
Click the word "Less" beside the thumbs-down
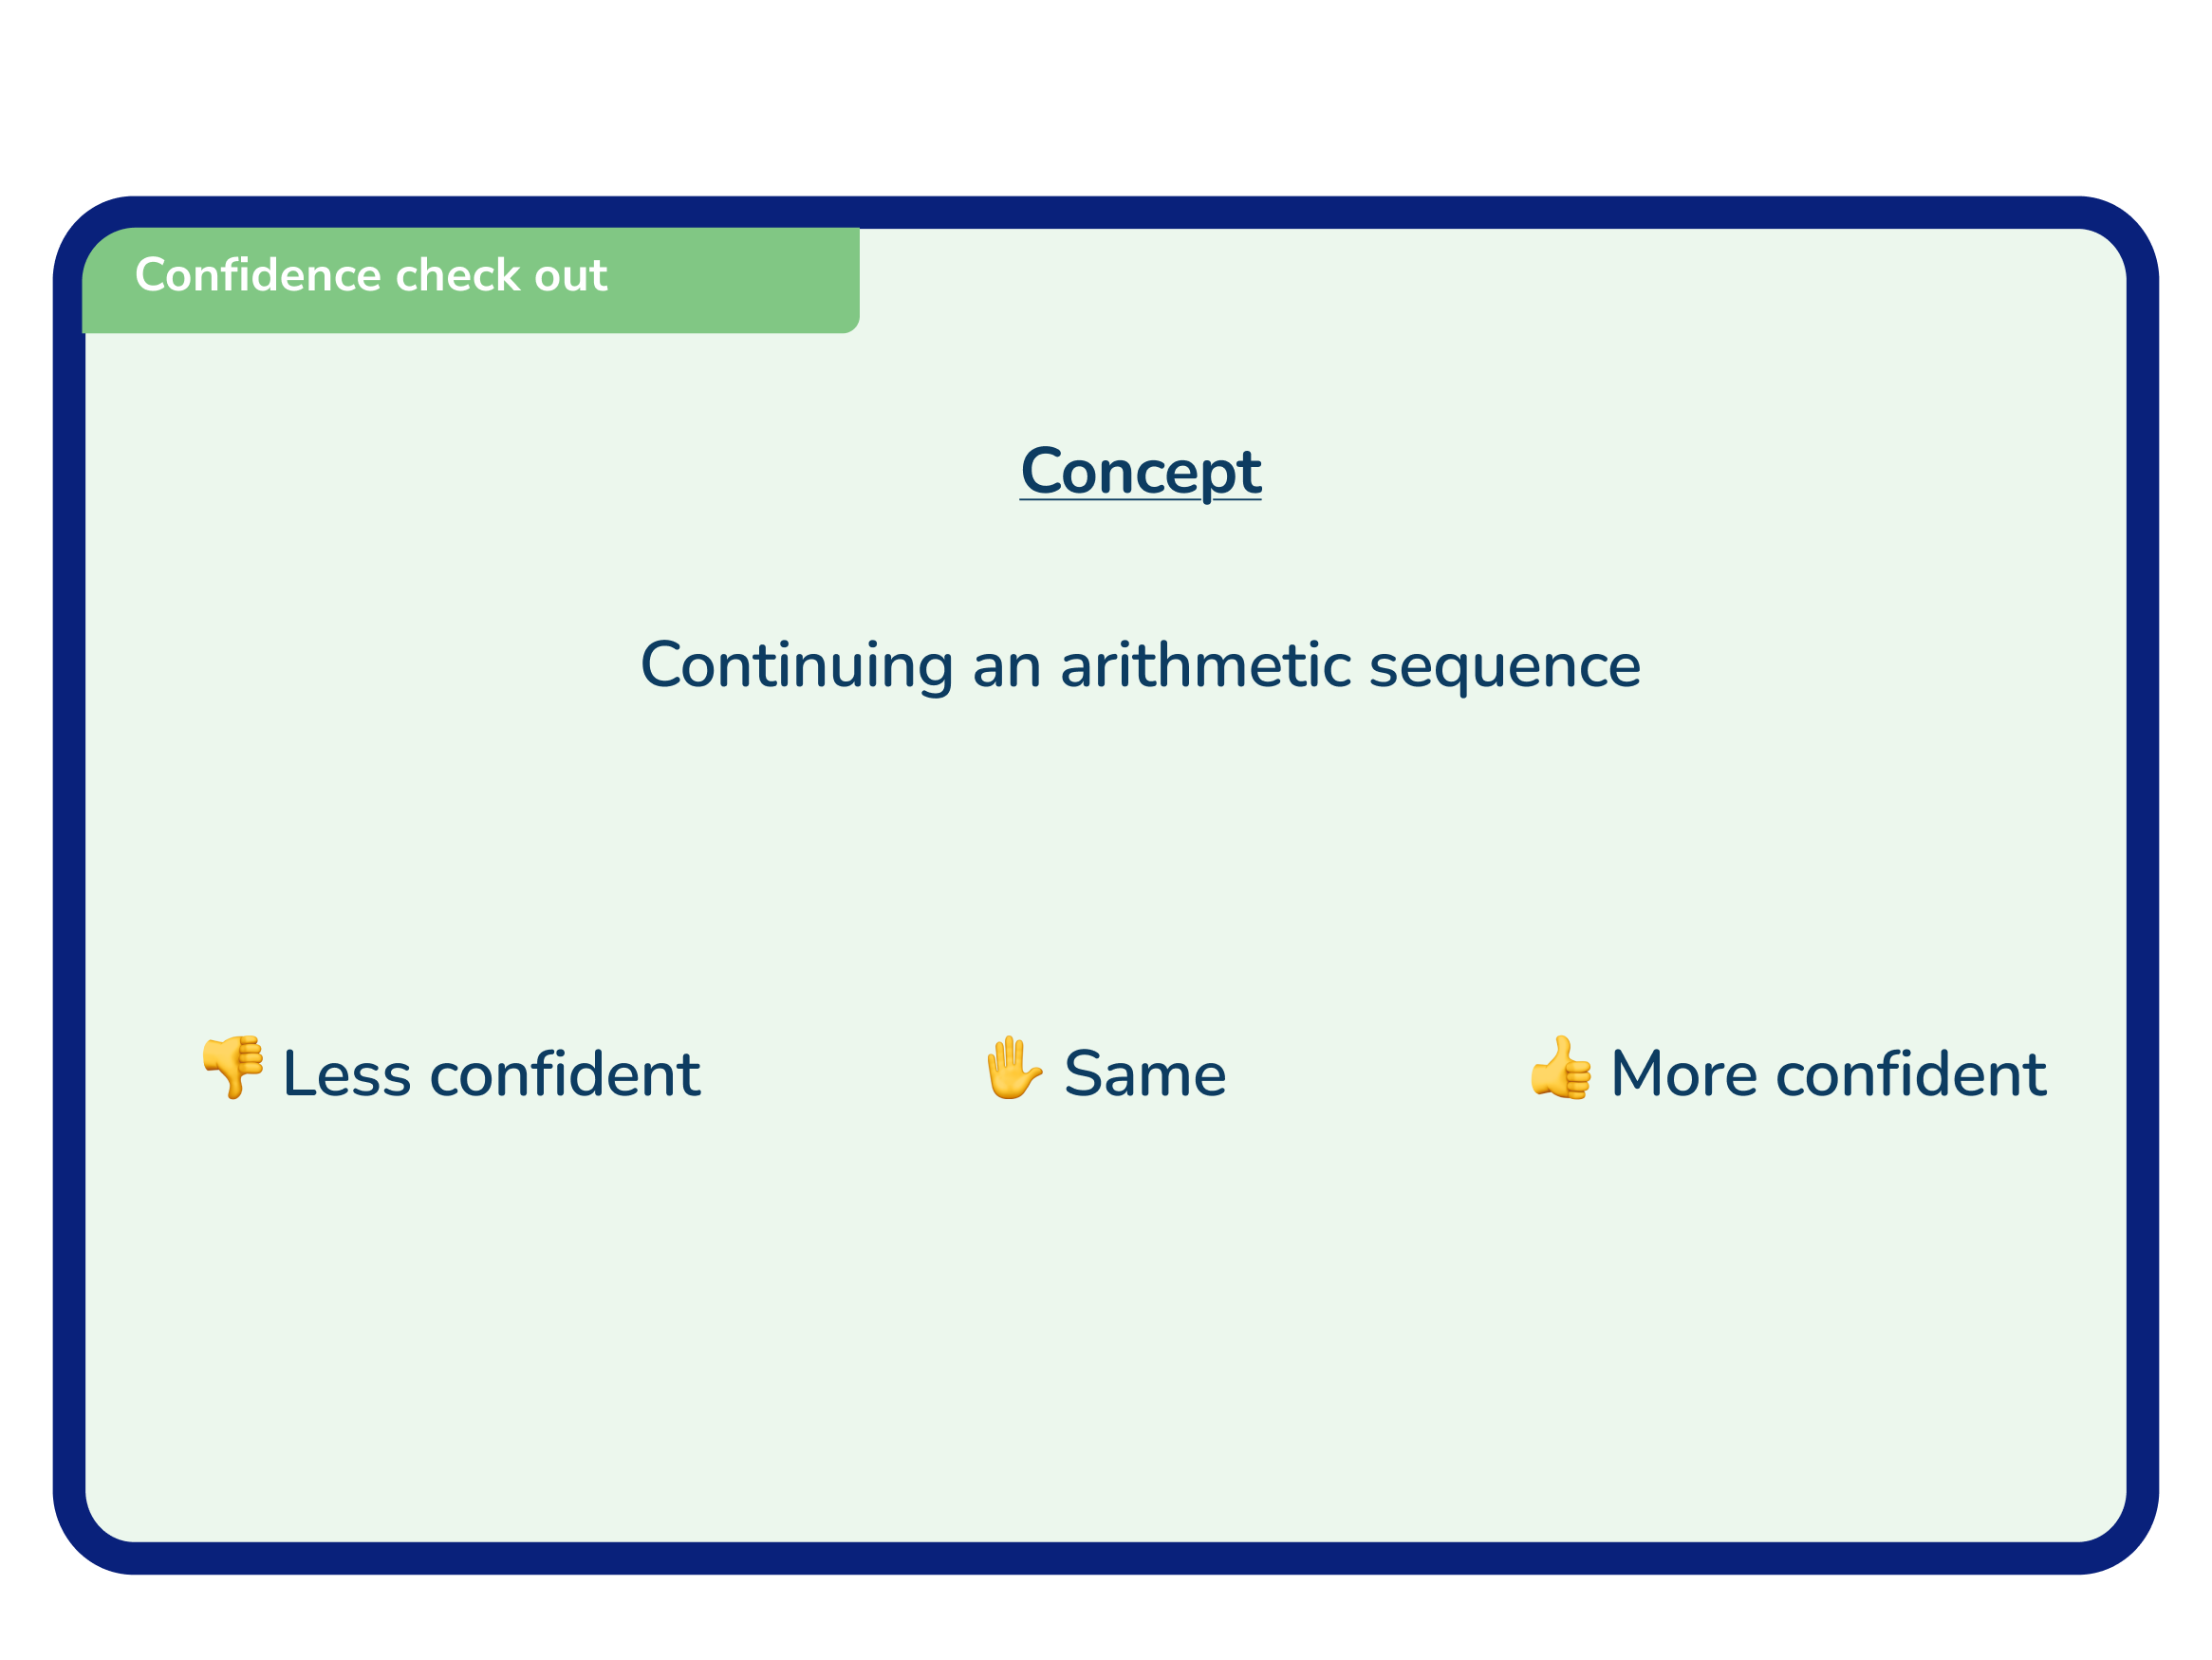pyautogui.click(x=346, y=1075)
